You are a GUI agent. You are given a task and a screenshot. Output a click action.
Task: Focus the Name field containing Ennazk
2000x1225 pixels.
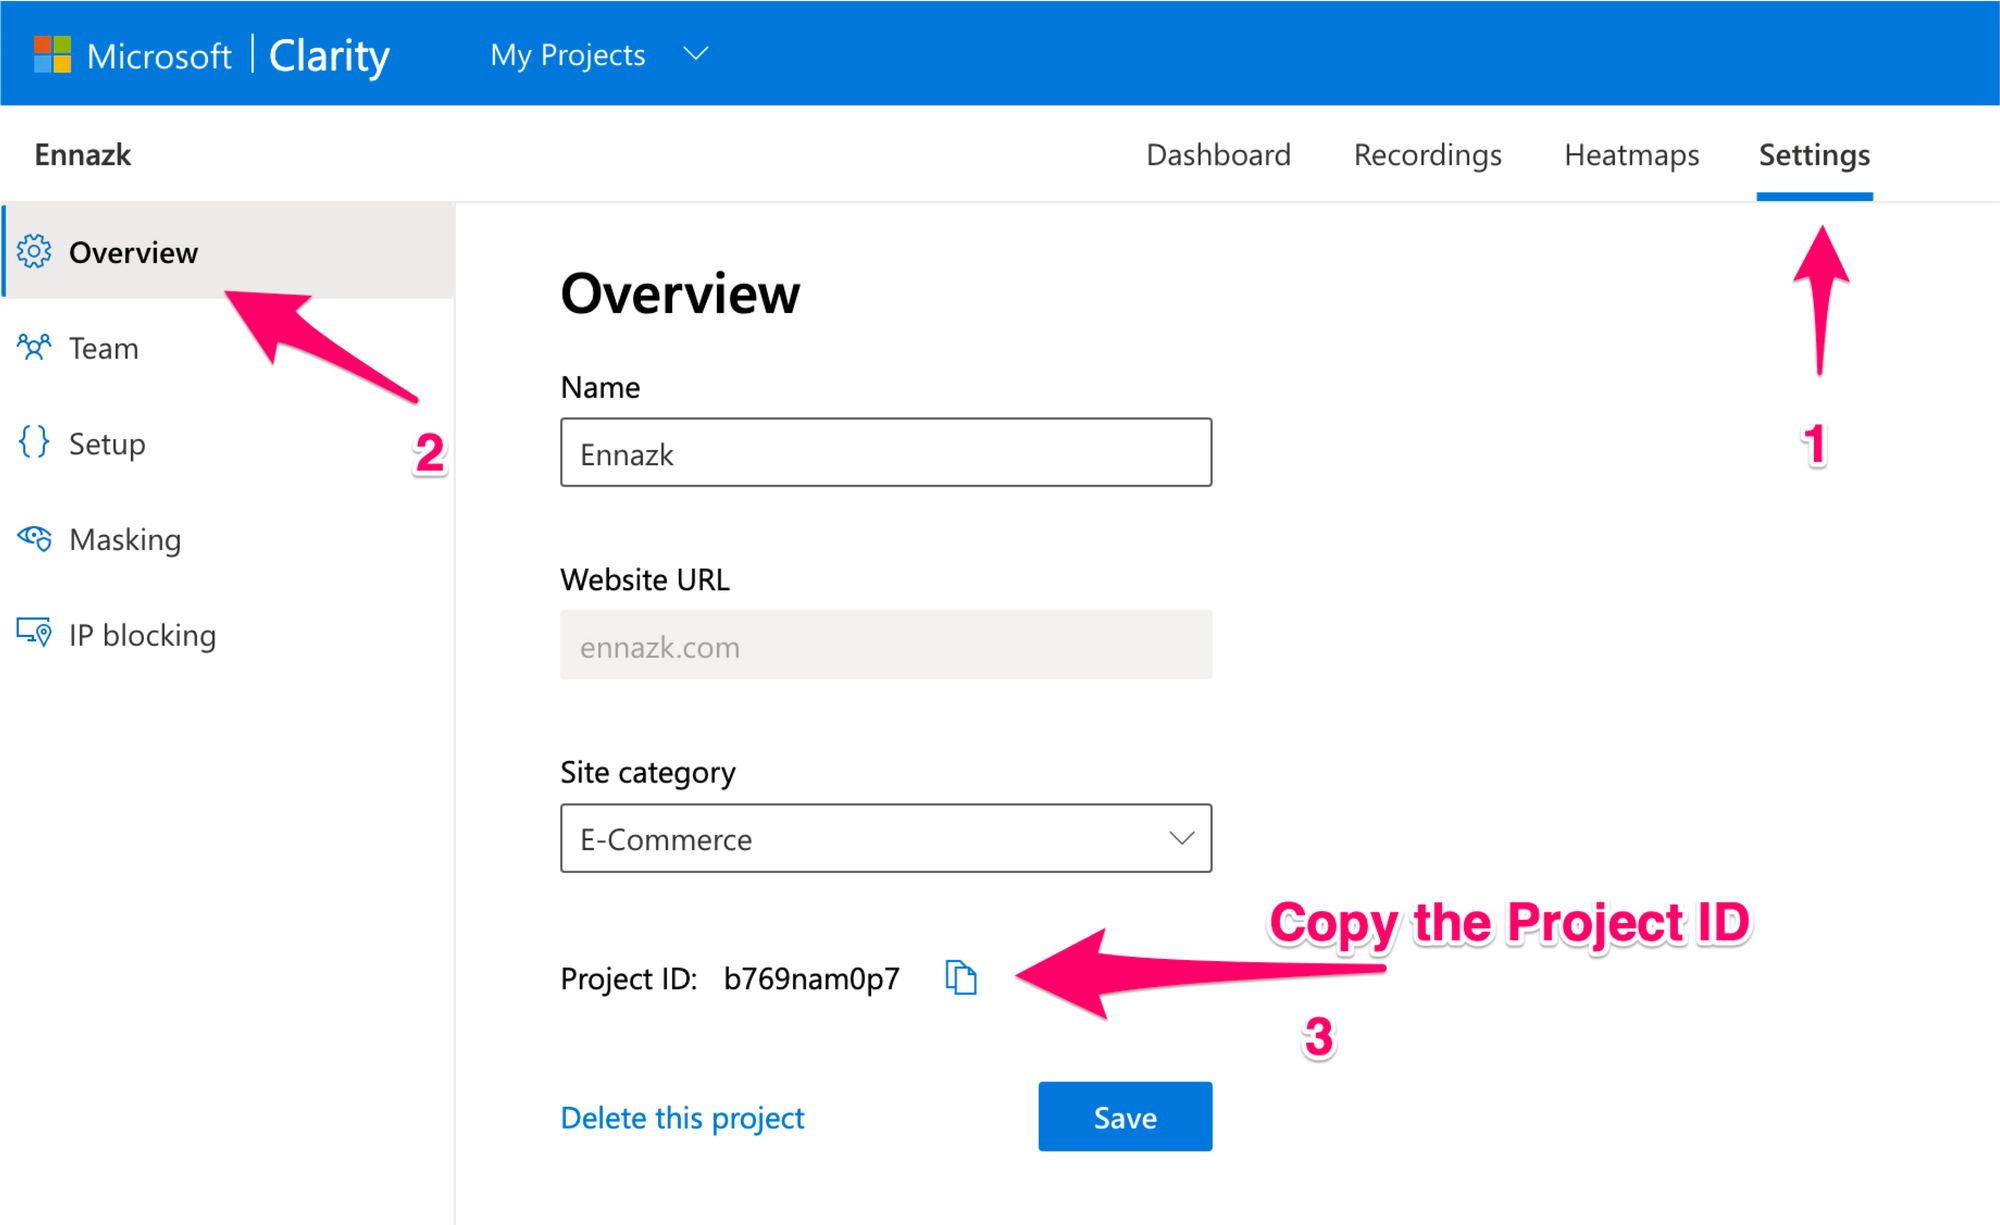886,452
